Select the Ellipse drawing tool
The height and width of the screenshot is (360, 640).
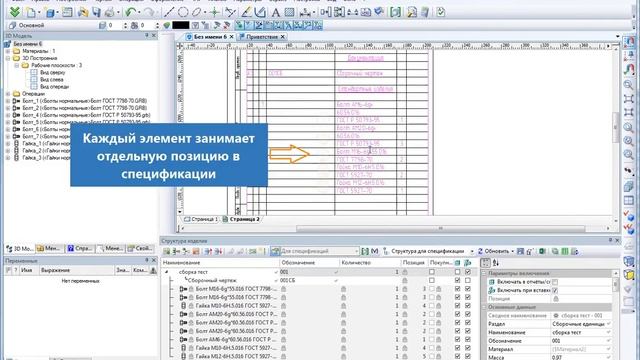[x=197, y=12]
